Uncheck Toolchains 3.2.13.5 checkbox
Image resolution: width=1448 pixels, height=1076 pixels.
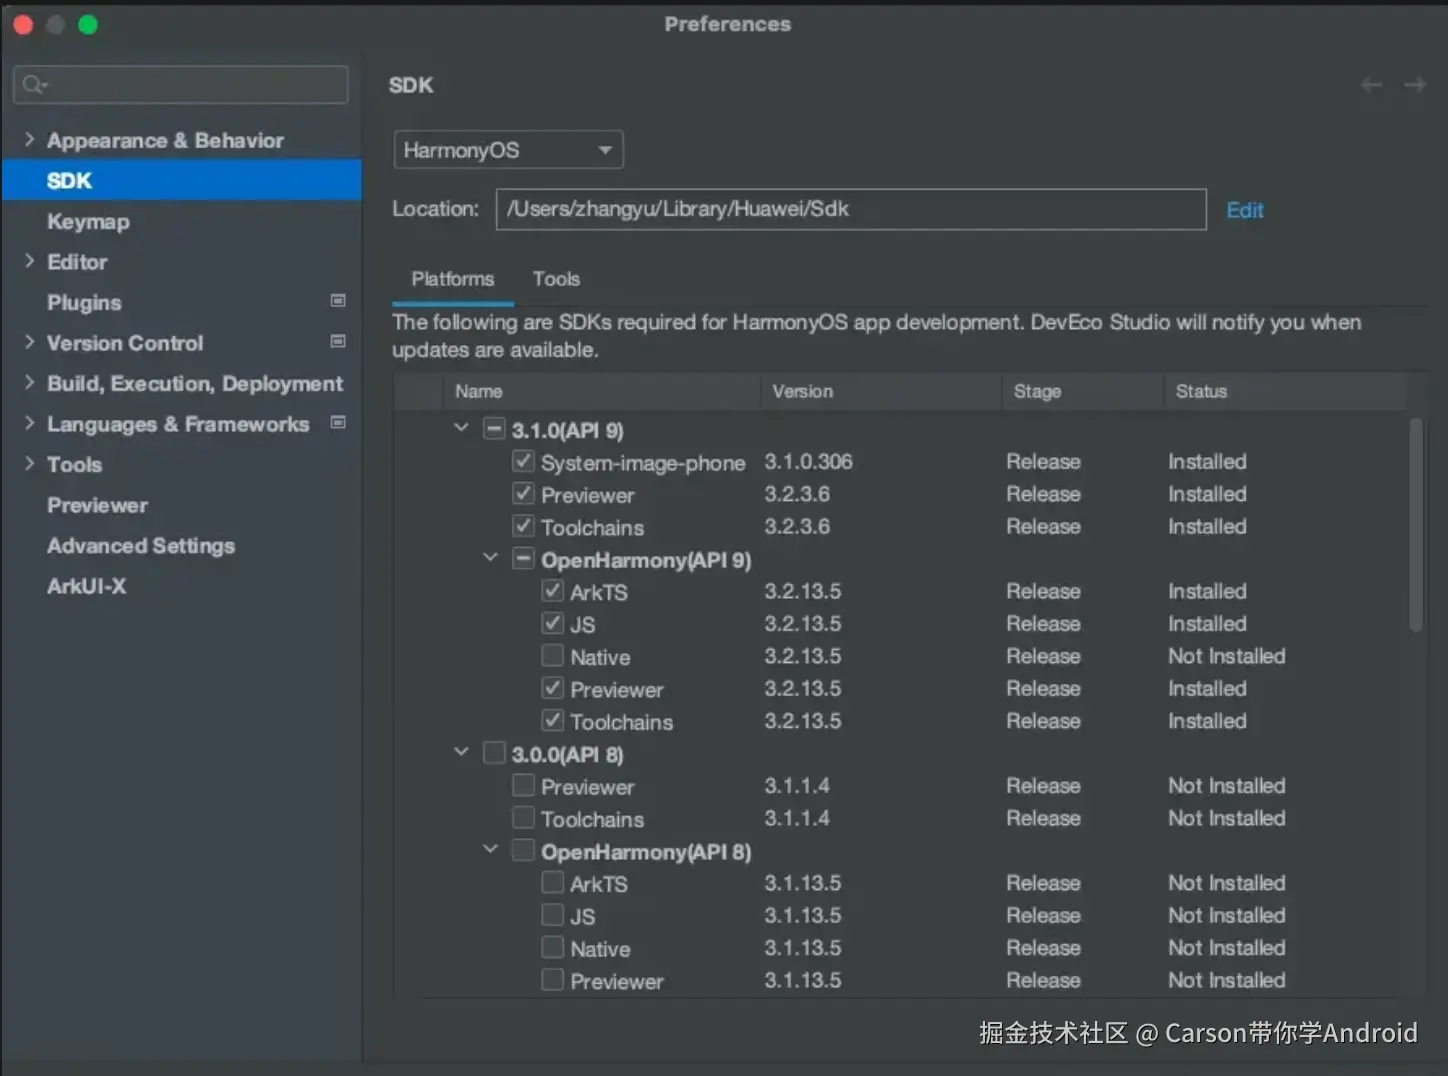552,720
